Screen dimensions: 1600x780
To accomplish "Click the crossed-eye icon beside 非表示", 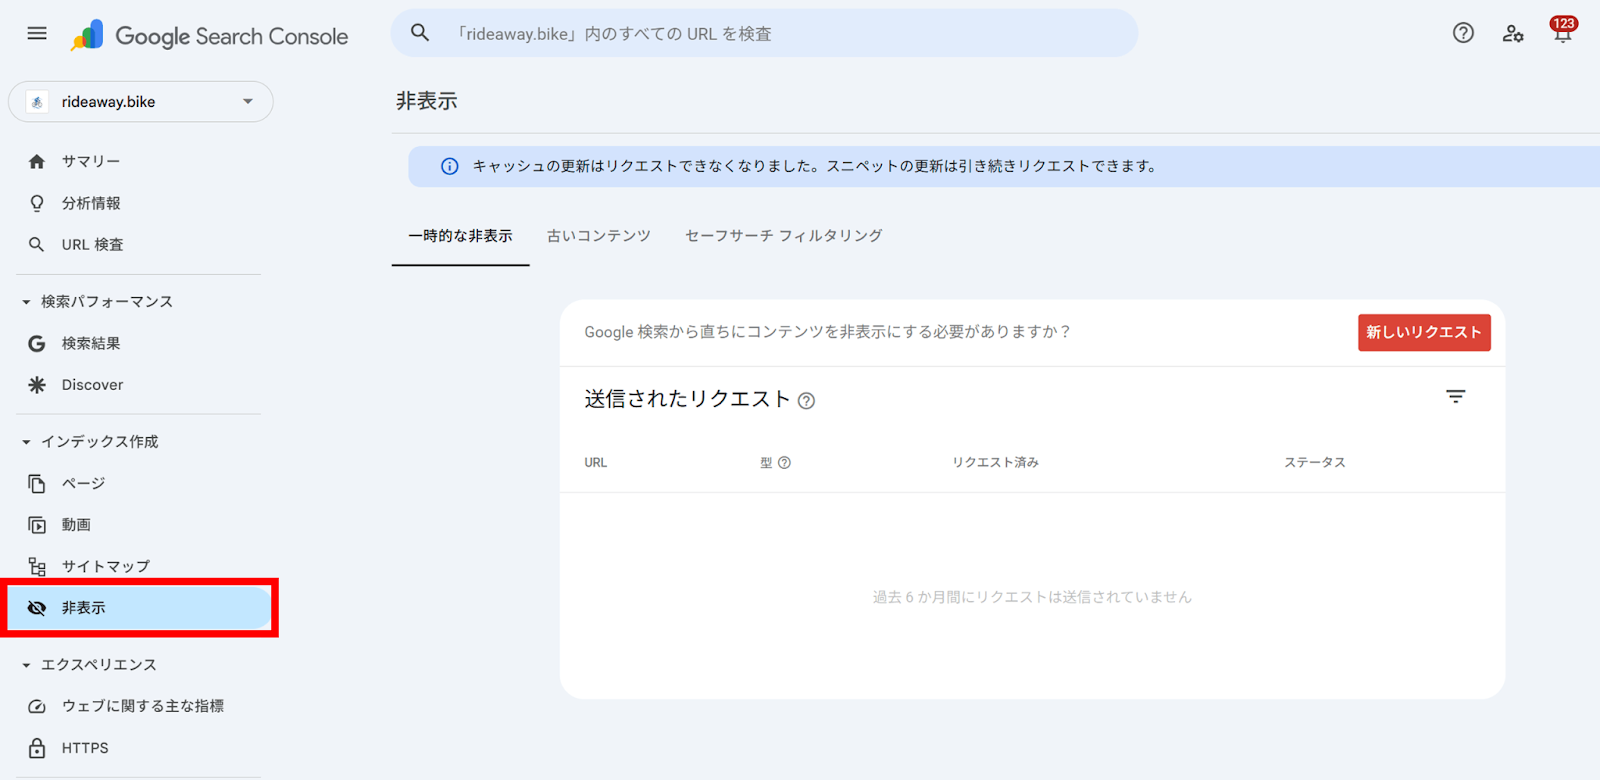I will 37,608.
